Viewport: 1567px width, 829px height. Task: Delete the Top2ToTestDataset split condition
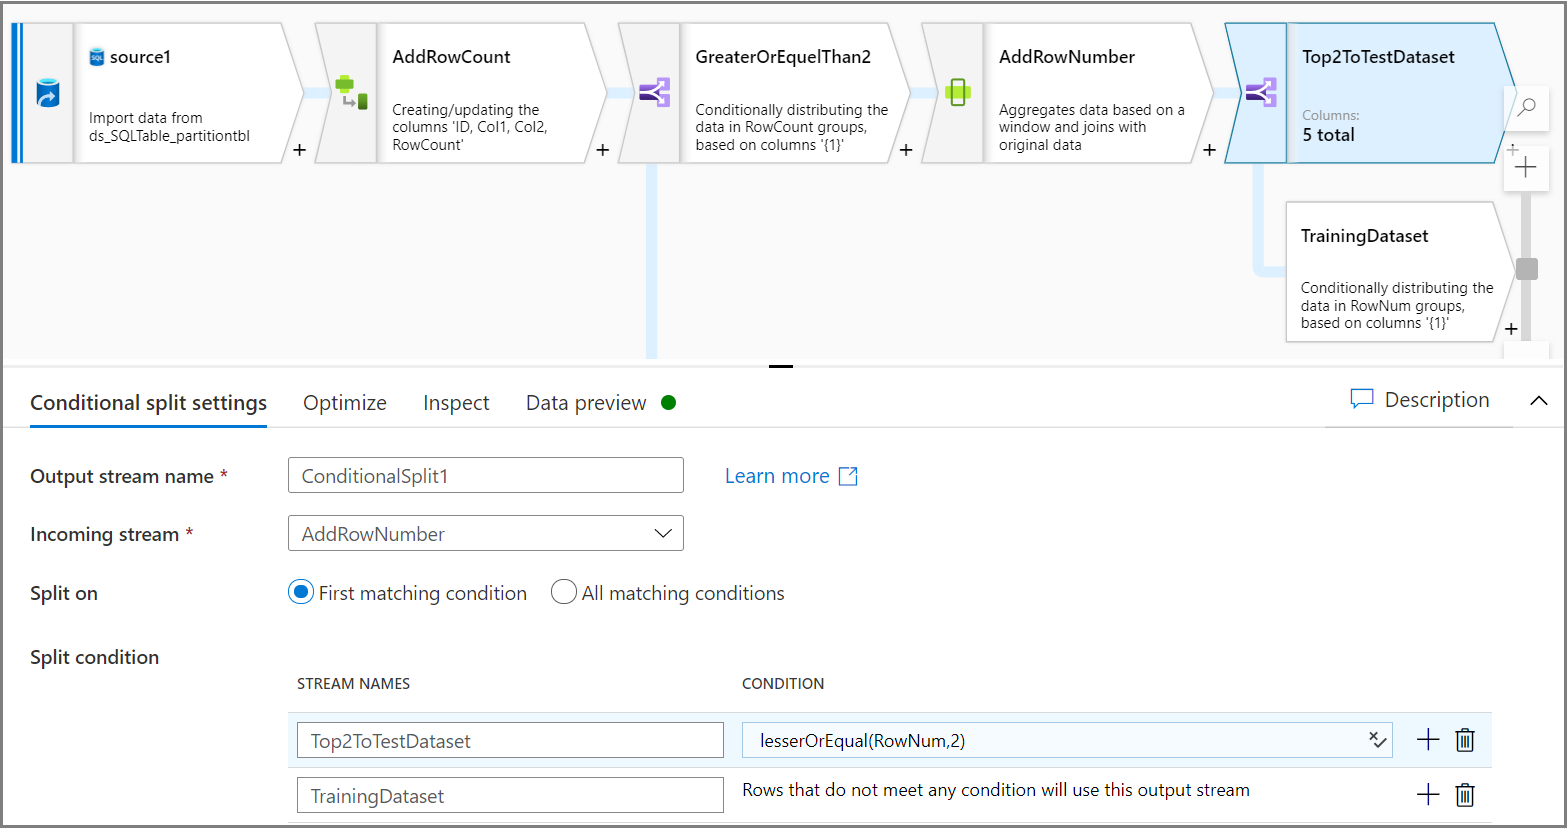(1464, 740)
